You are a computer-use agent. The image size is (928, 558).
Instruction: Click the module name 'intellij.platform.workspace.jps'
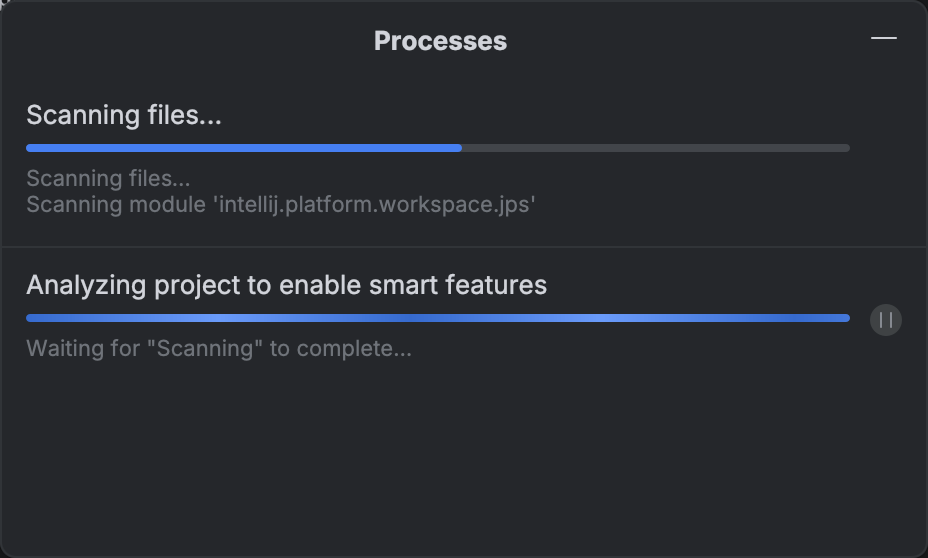point(375,205)
